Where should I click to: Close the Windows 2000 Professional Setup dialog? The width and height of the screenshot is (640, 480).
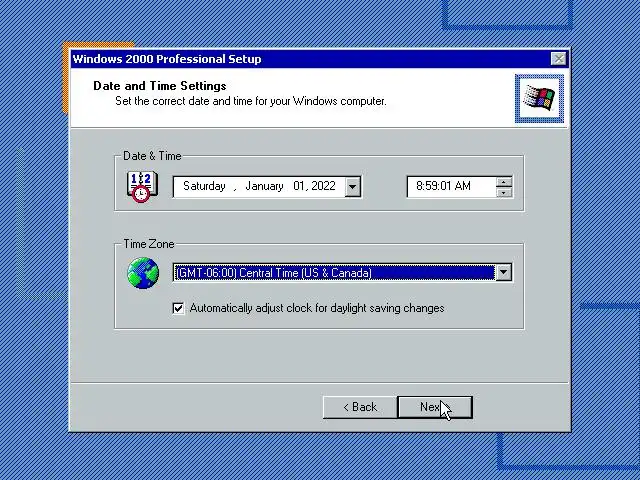(558, 59)
